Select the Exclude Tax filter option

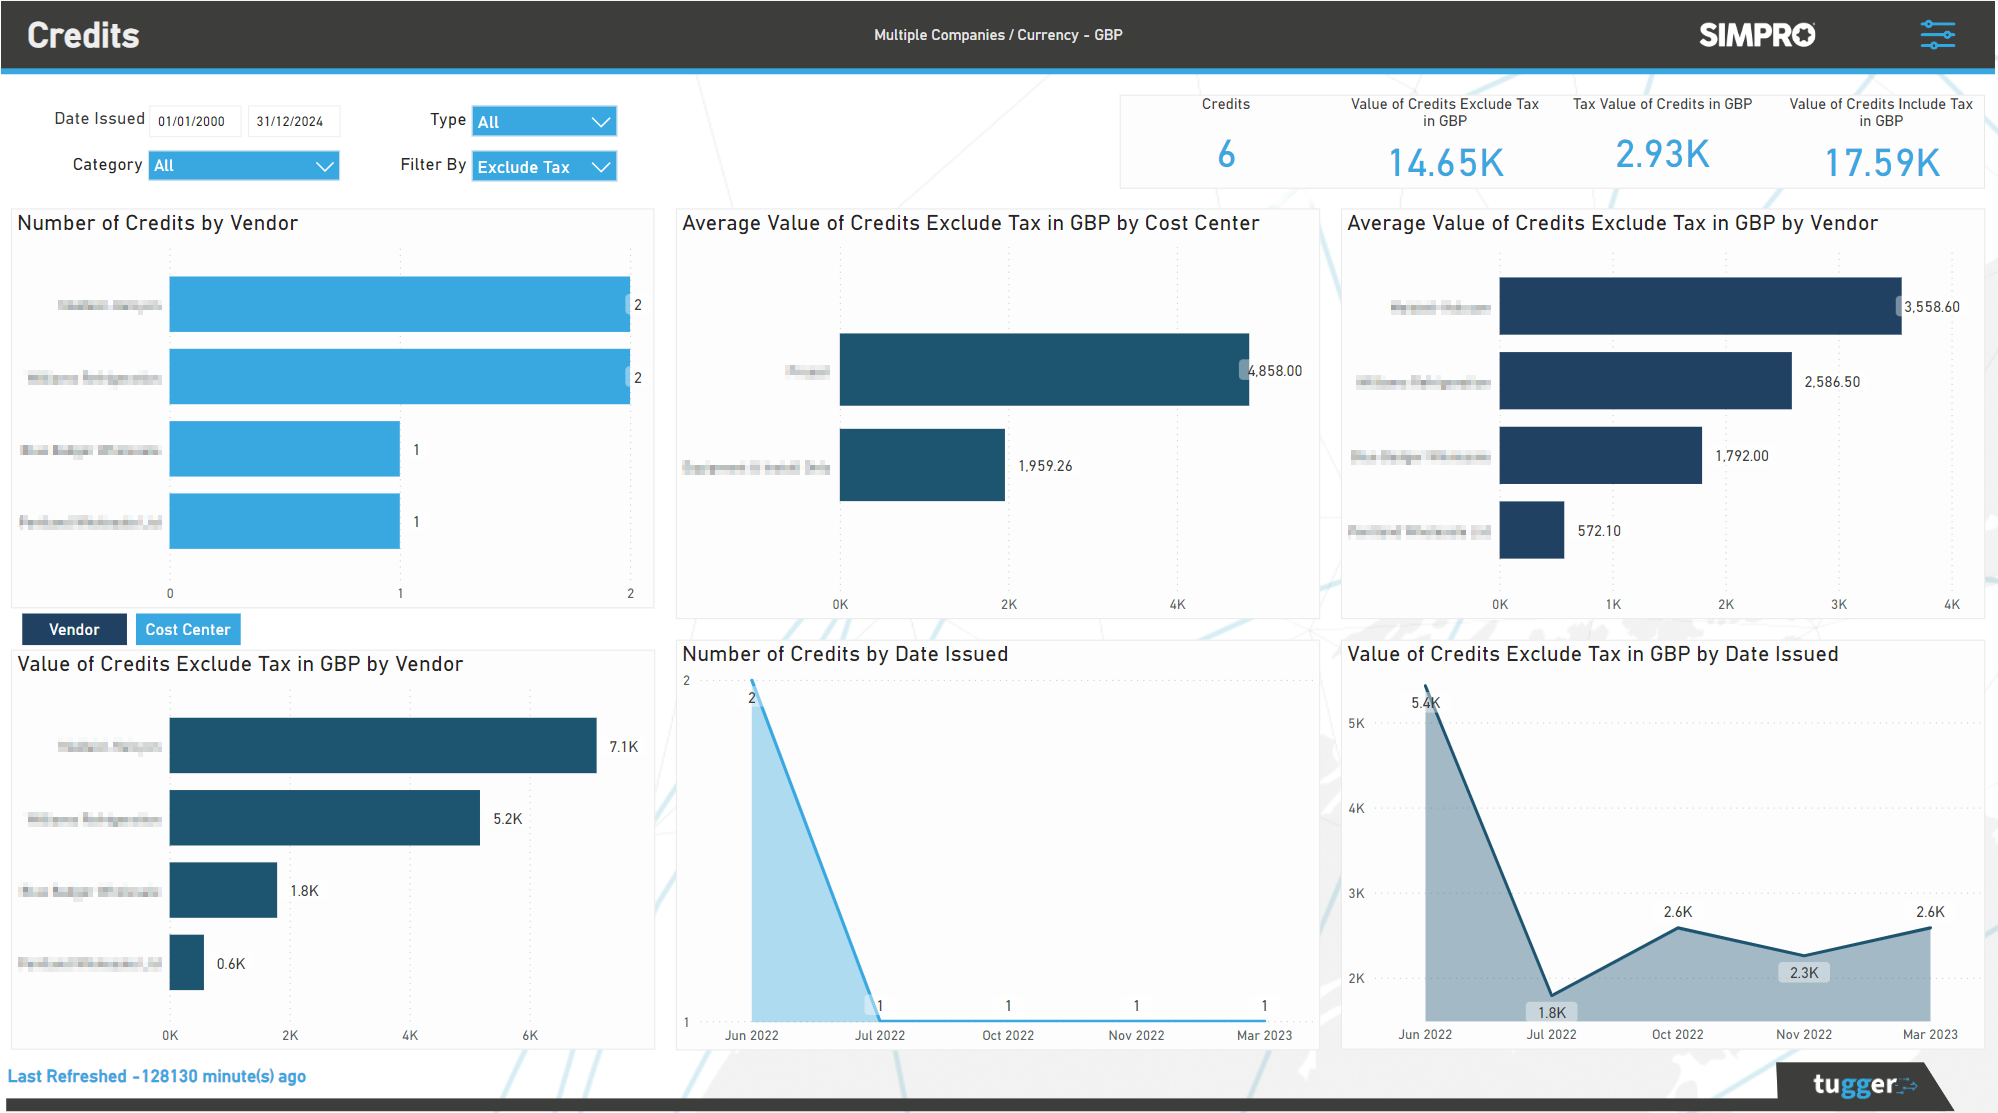tap(524, 166)
